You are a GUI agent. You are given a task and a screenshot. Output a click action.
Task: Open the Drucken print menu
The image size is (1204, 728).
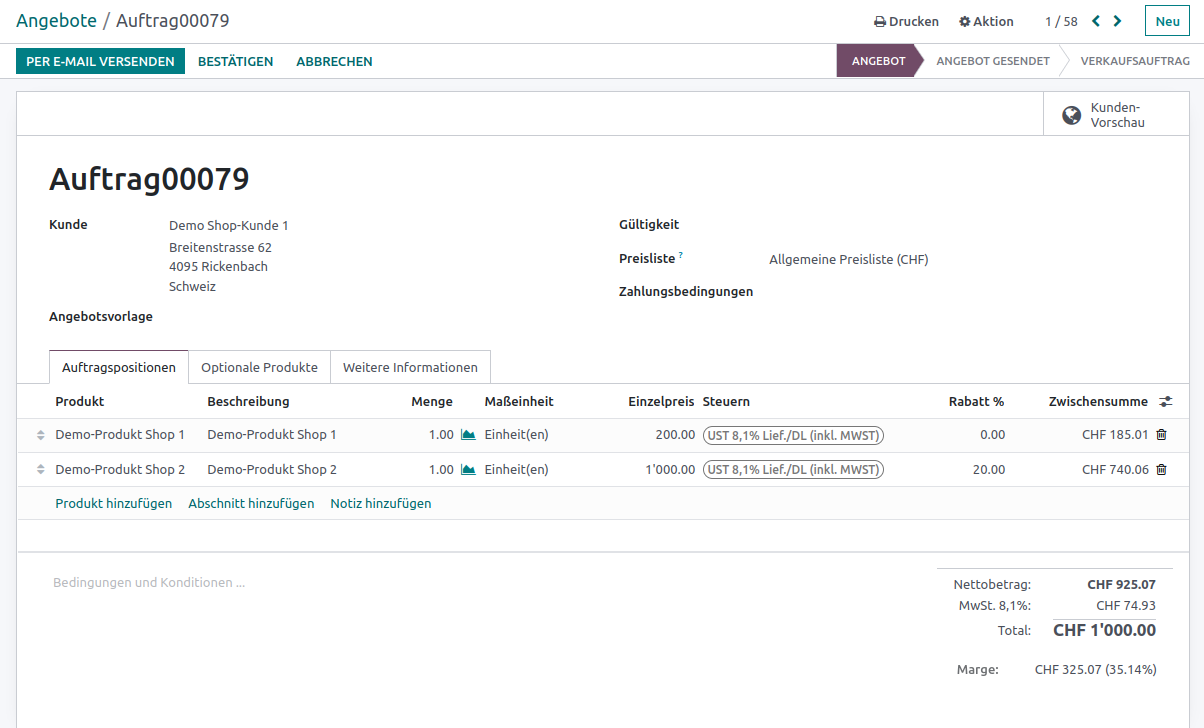coord(906,21)
